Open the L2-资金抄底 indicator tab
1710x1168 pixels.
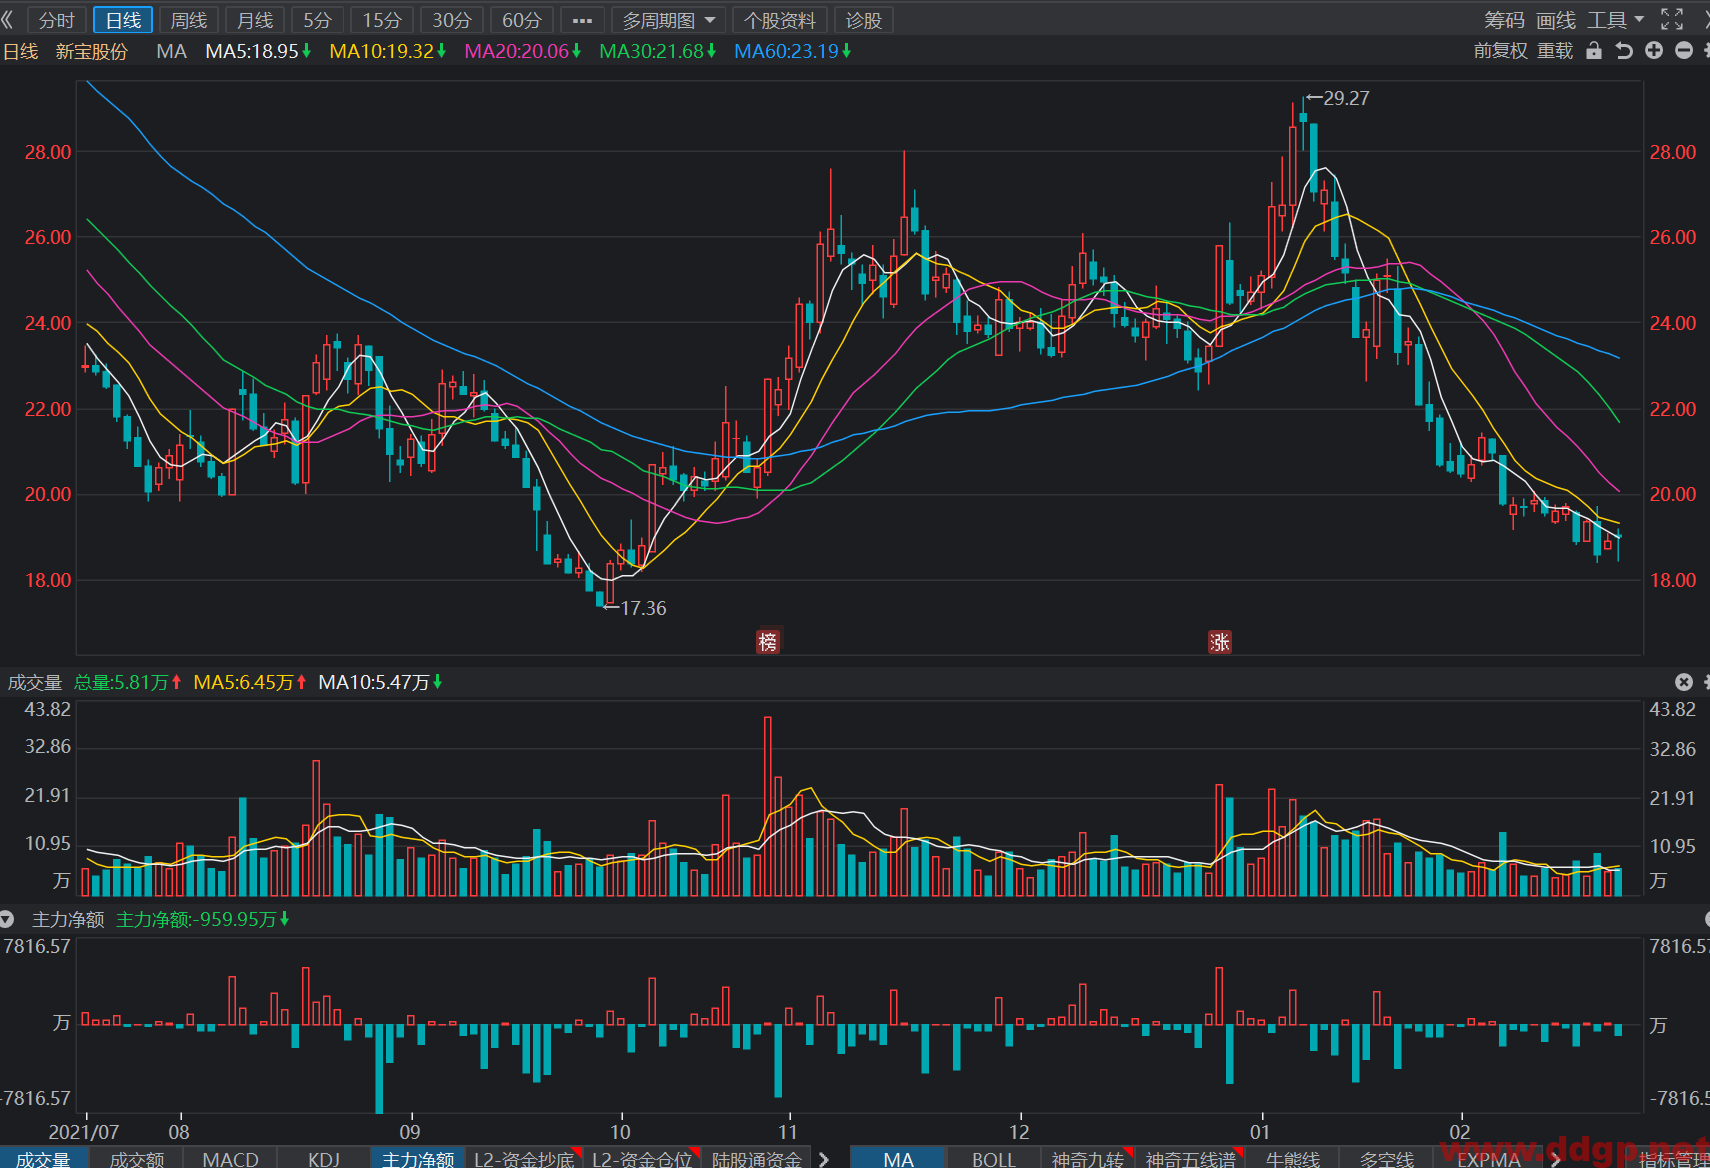tap(524, 1159)
